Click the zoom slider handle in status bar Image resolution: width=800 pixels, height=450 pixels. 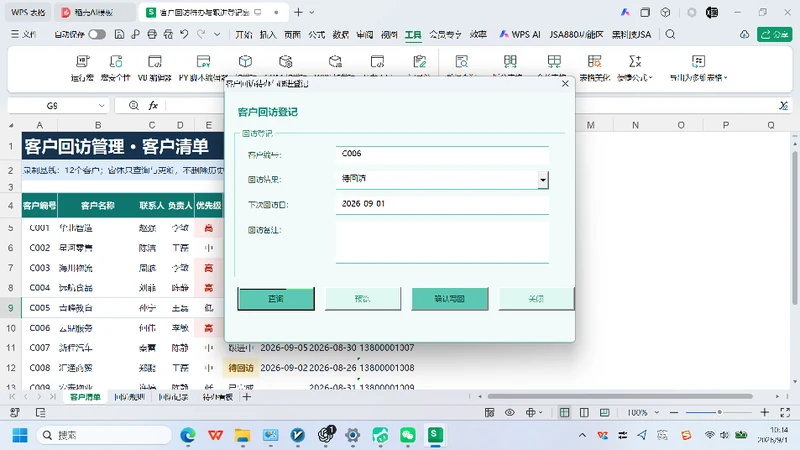tap(719, 412)
